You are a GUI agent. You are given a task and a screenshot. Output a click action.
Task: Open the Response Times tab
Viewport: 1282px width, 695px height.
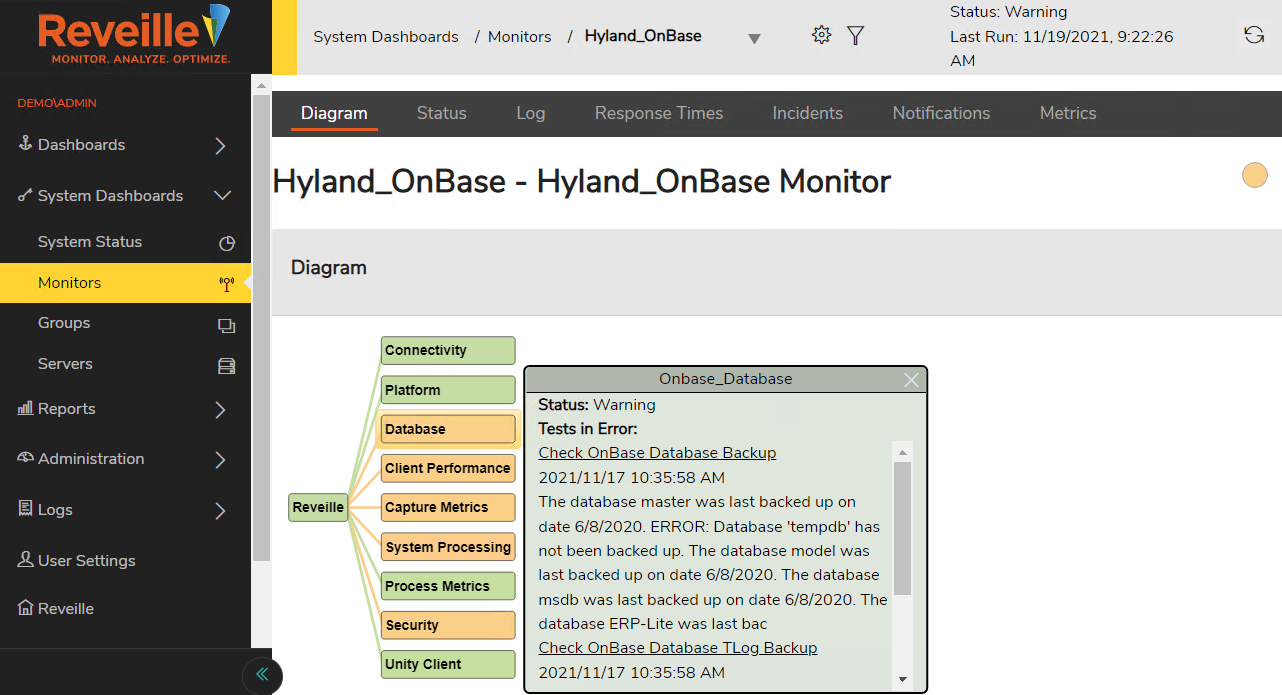point(658,113)
